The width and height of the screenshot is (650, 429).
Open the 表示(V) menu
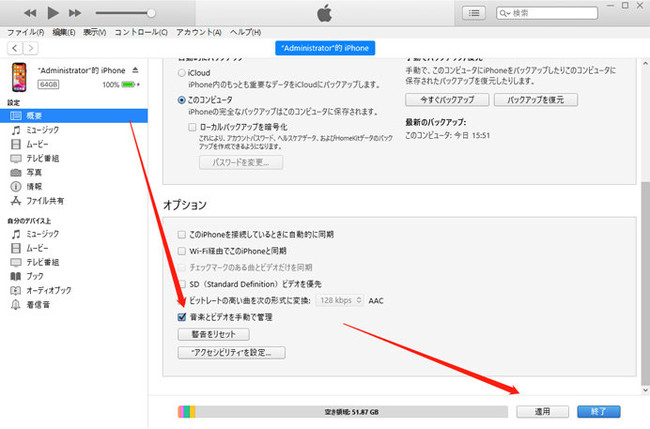point(95,32)
